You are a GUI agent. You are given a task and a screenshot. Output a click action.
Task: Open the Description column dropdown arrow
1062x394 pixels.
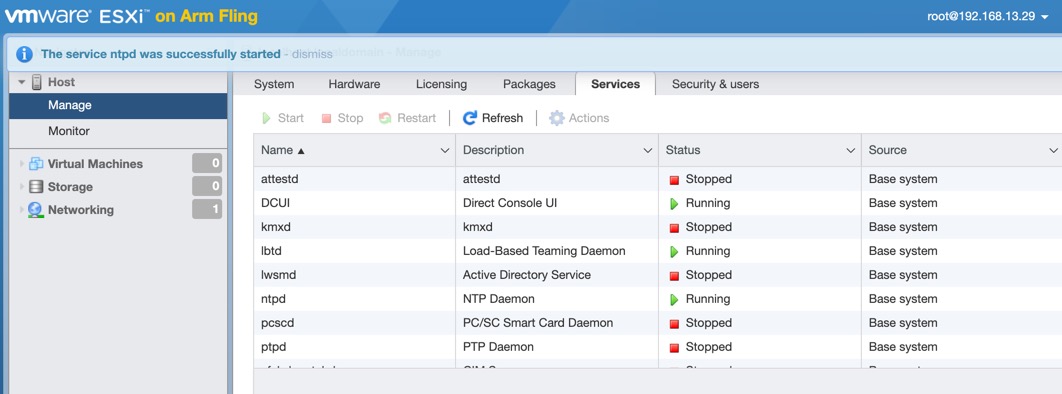point(647,150)
